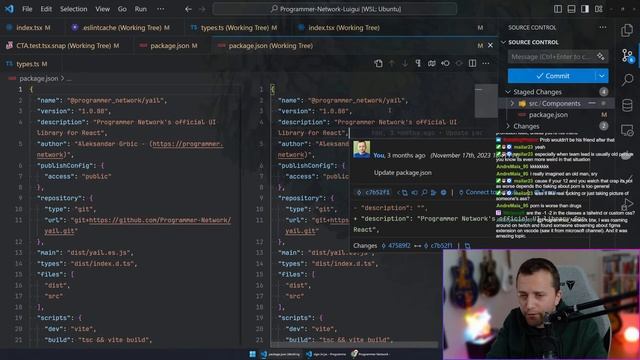Image resolution: width=640 pixels, height=360 pixels.
Task: Open the editor toolbar's More Actions ellipsis
Action: coord(486,63)
